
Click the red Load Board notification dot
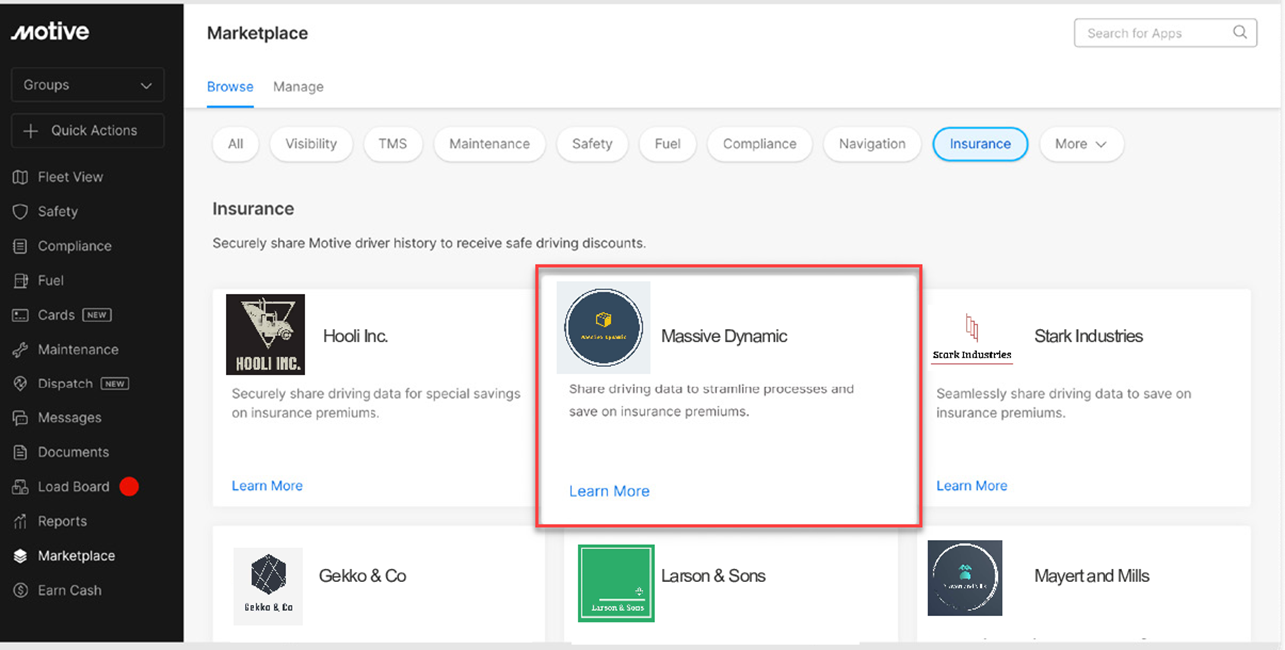coord(129,487)
